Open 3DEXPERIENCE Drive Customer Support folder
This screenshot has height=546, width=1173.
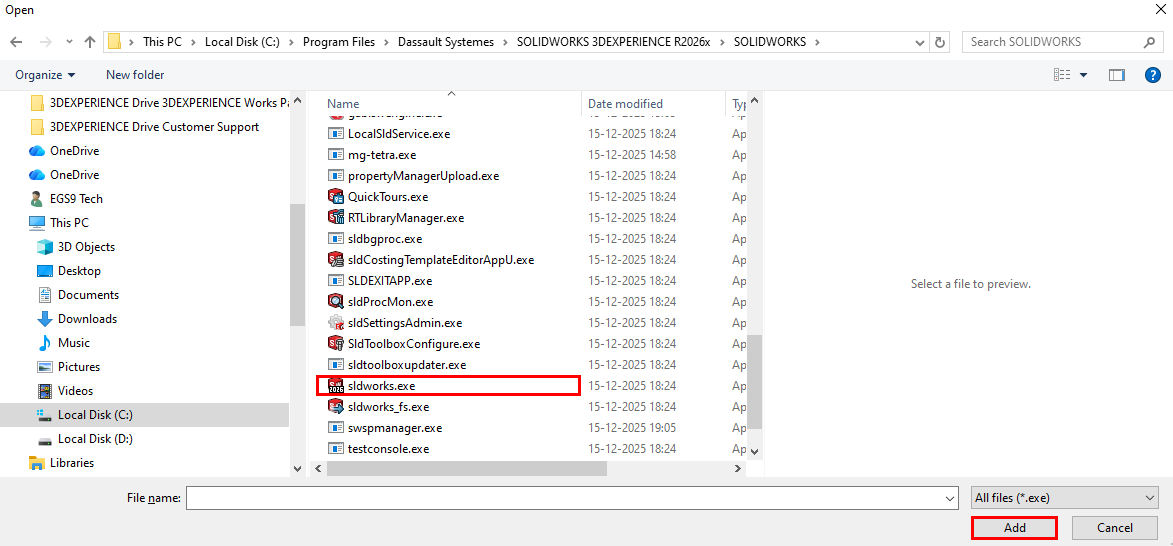click(154, 127)
